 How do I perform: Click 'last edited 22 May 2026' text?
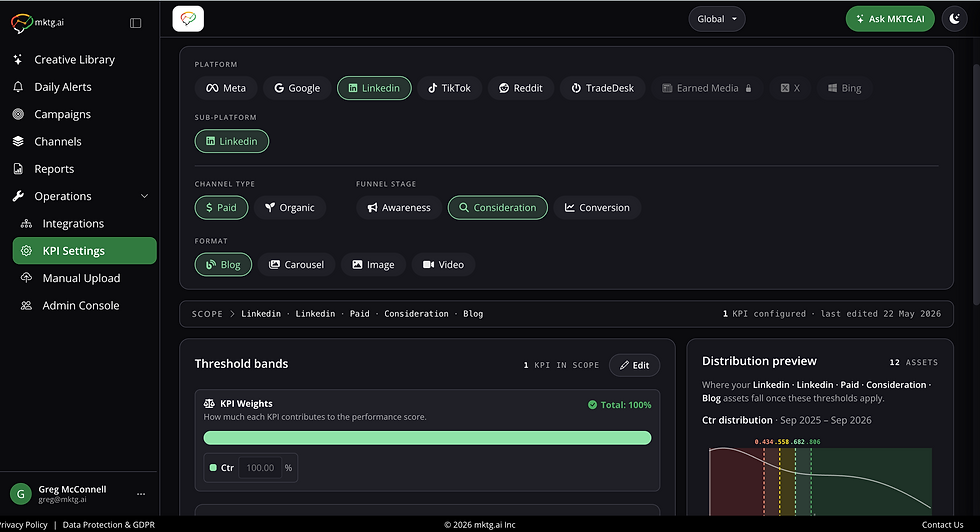[x=881, y=314]
